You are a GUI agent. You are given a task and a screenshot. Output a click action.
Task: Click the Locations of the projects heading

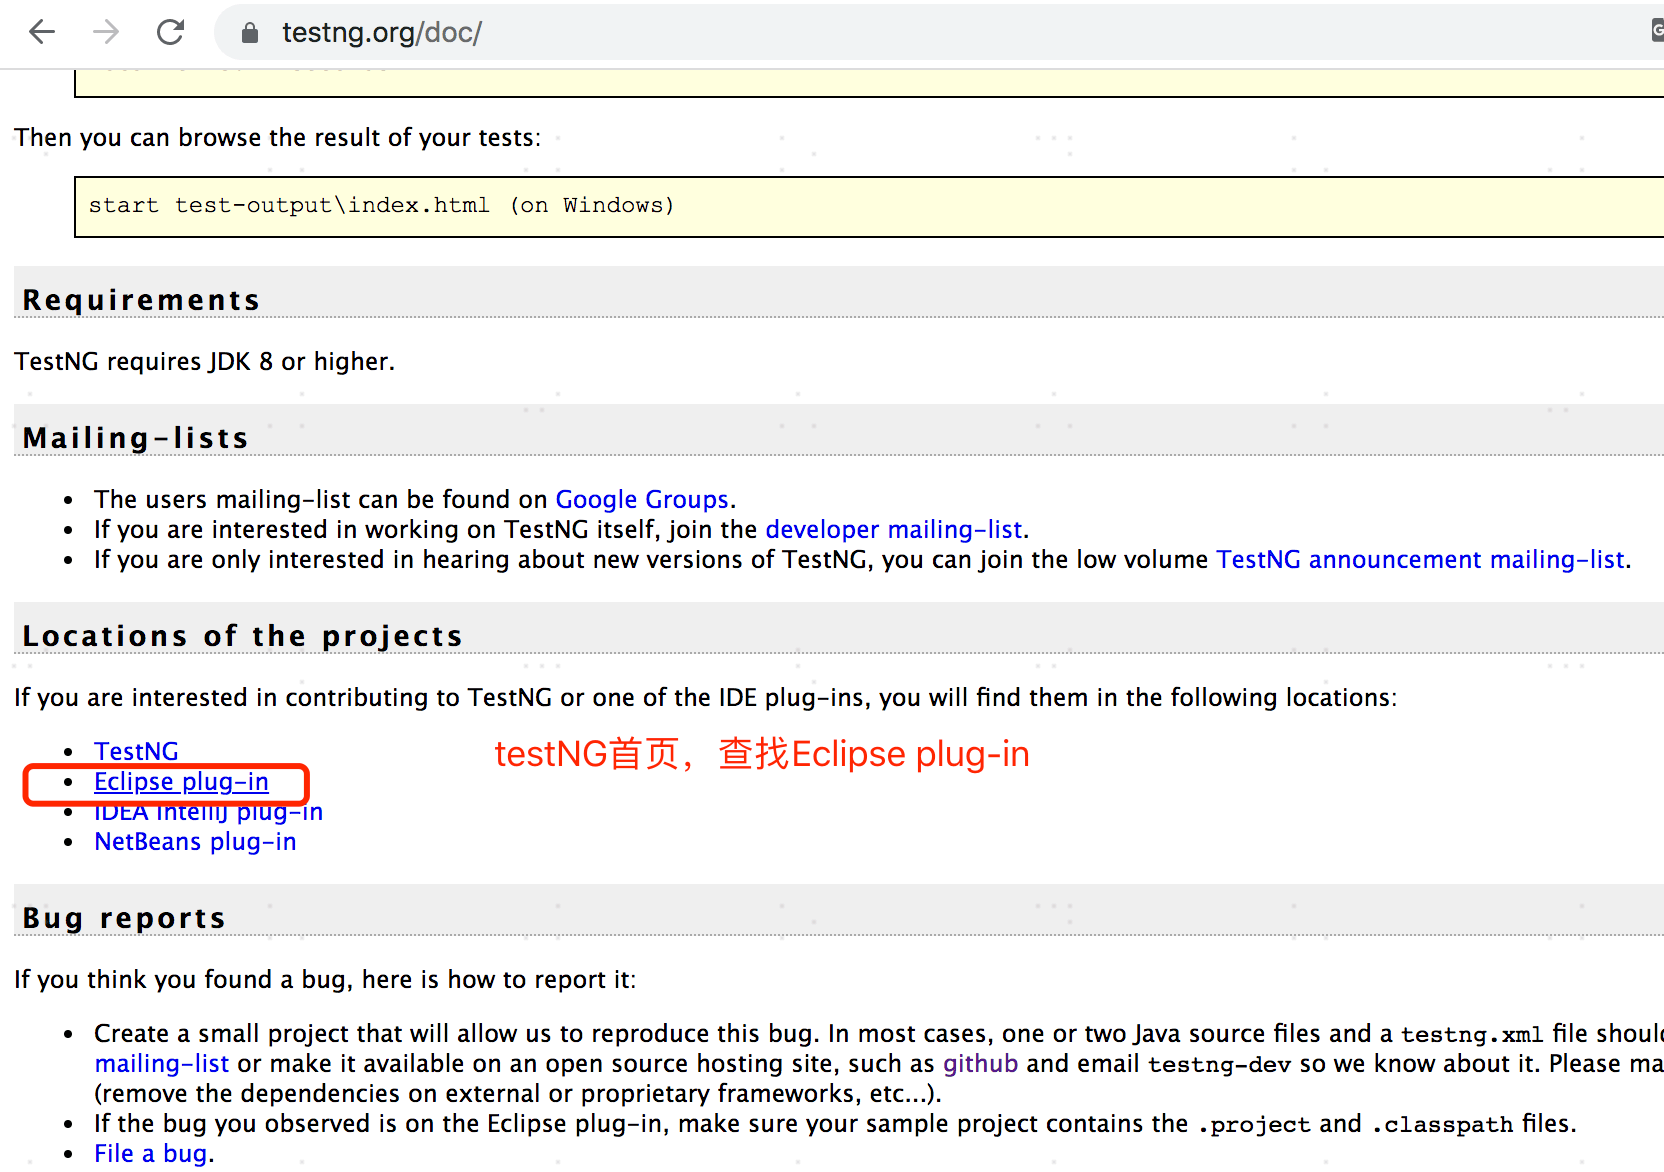(x=242, y=636)
